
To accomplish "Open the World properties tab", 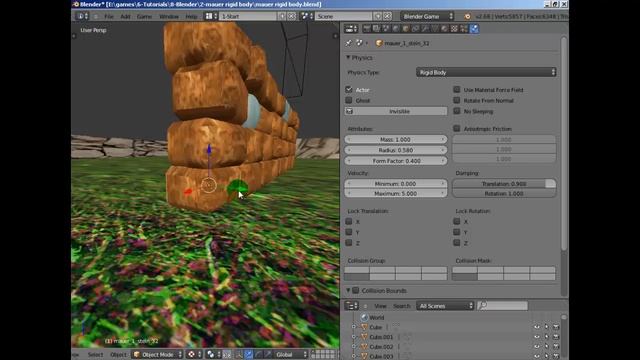I will (x=396, y=29).
